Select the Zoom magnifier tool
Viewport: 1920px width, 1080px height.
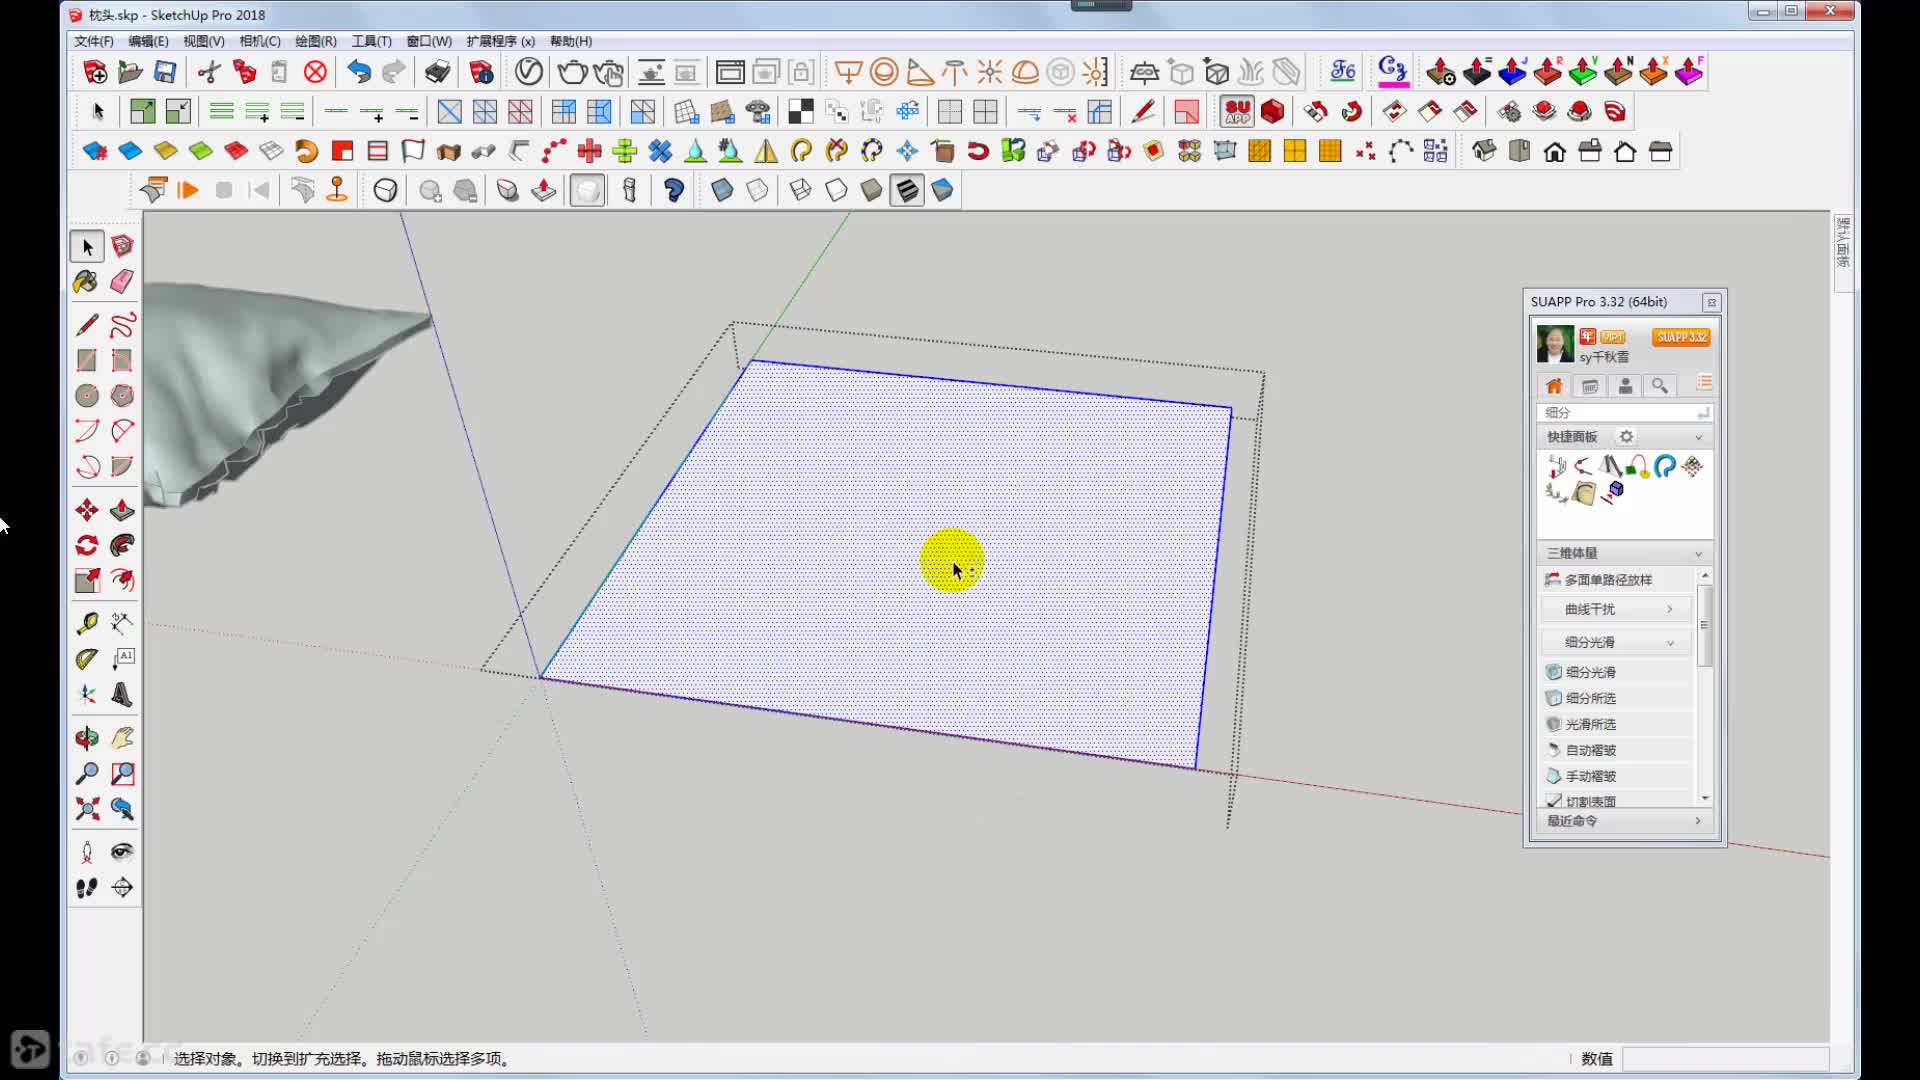(87, 773)
